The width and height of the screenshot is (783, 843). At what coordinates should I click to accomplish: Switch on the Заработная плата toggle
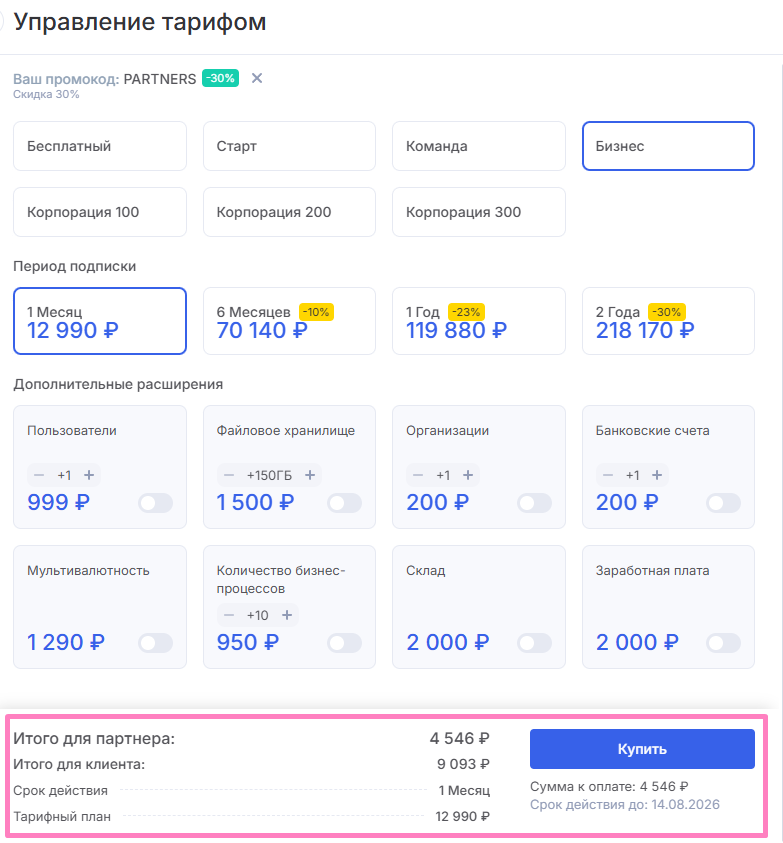click(723, 643)
